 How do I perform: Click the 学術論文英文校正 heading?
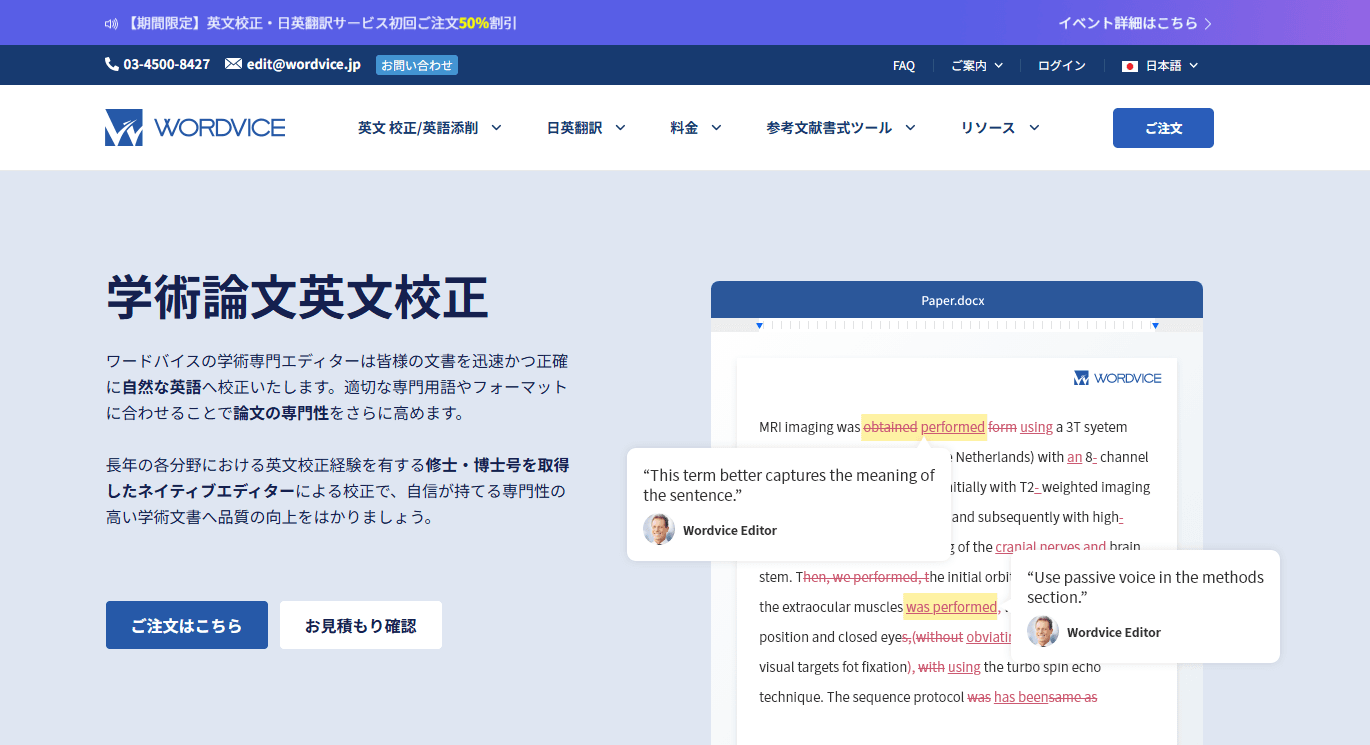coord(297,297)
